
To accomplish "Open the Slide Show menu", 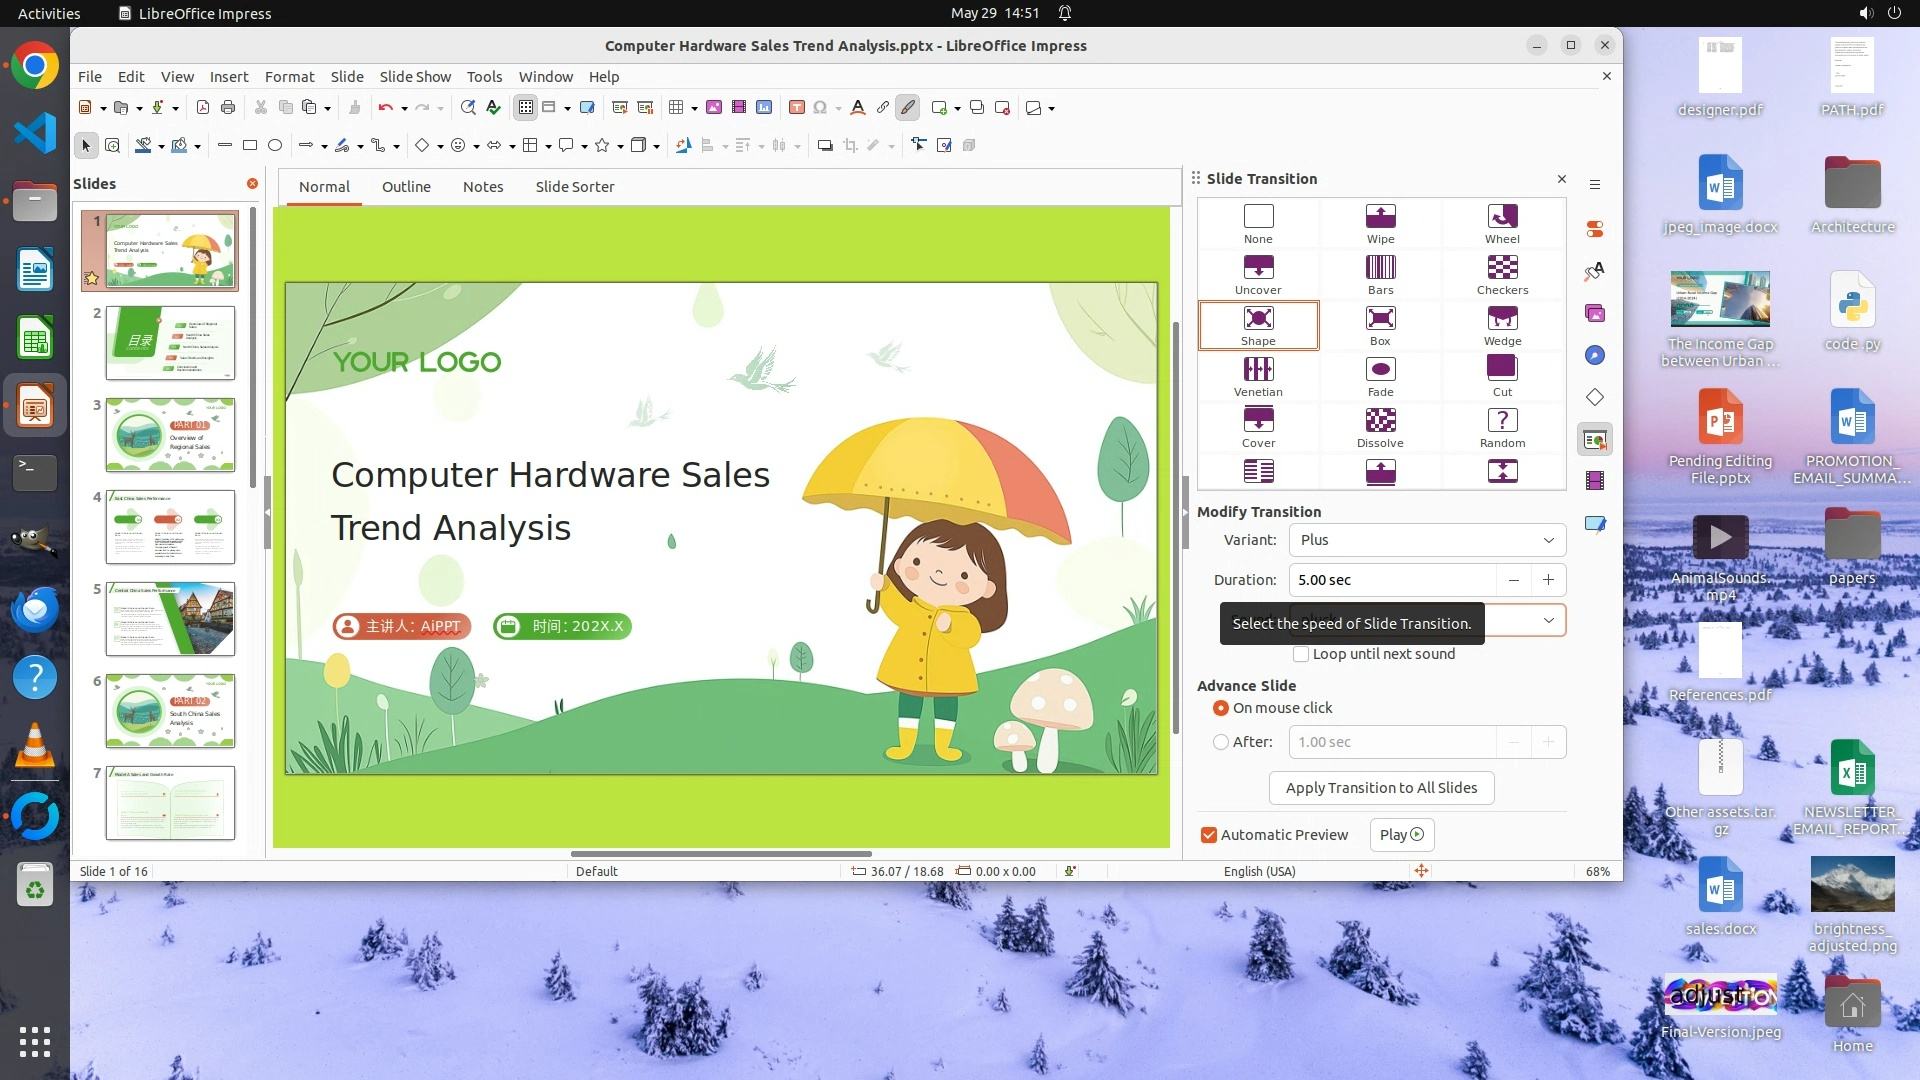I will tap(415, 77).
